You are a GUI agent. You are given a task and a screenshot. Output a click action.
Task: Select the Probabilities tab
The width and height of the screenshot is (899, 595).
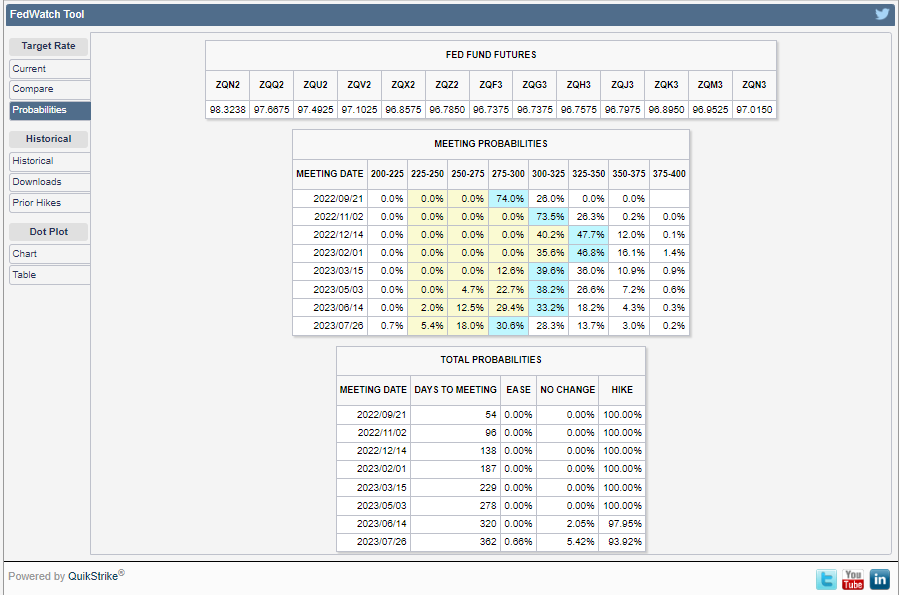pos(50,110)
